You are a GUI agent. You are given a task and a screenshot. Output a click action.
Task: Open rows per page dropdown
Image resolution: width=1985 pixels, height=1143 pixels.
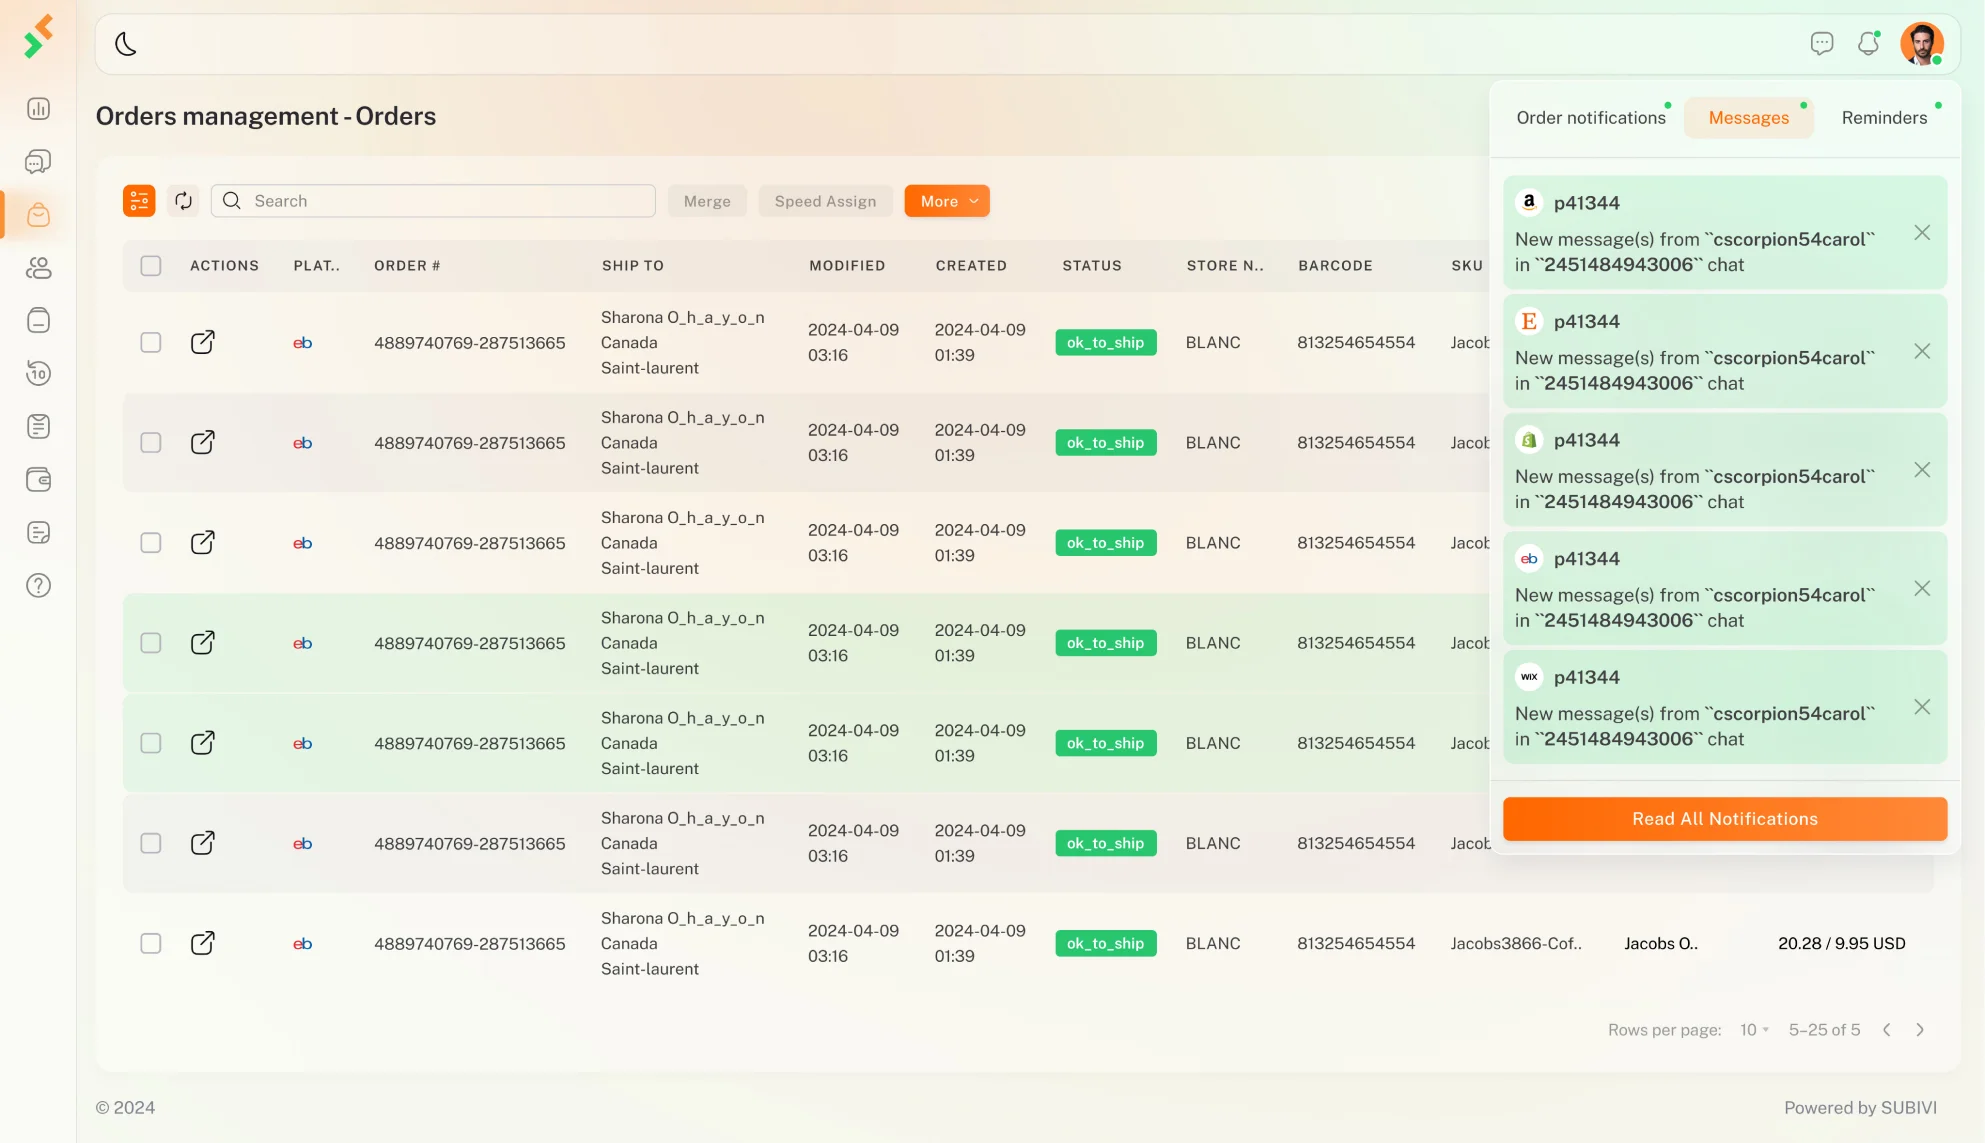[1754, 1030]
